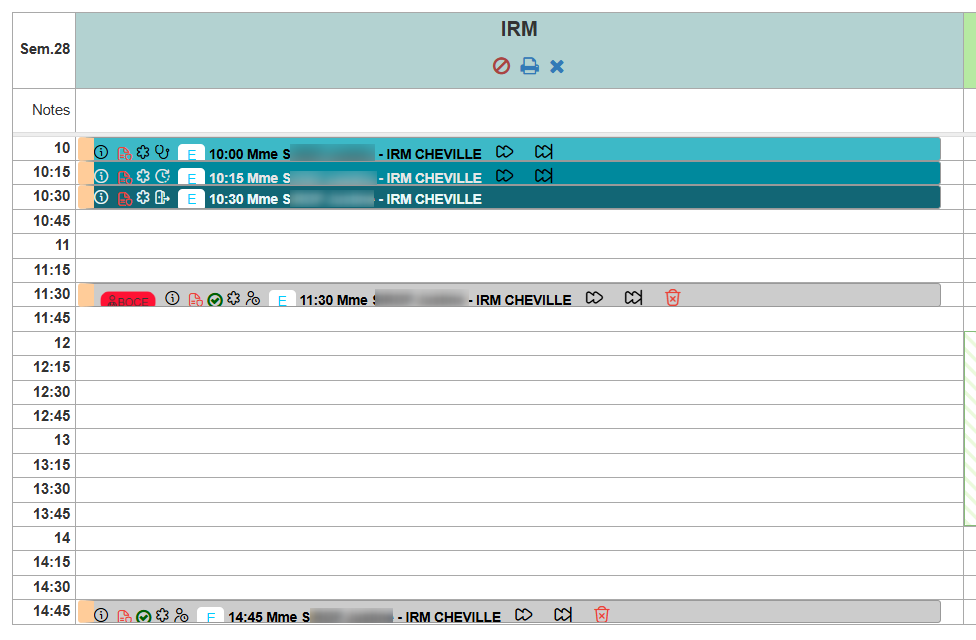Click skip-to-end icon on the 11:30 appointment
The image size is (976, 640).
click(633, 298)
